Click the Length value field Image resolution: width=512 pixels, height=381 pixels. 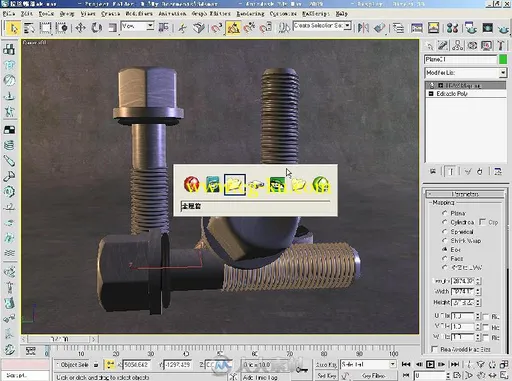[463, 281]
